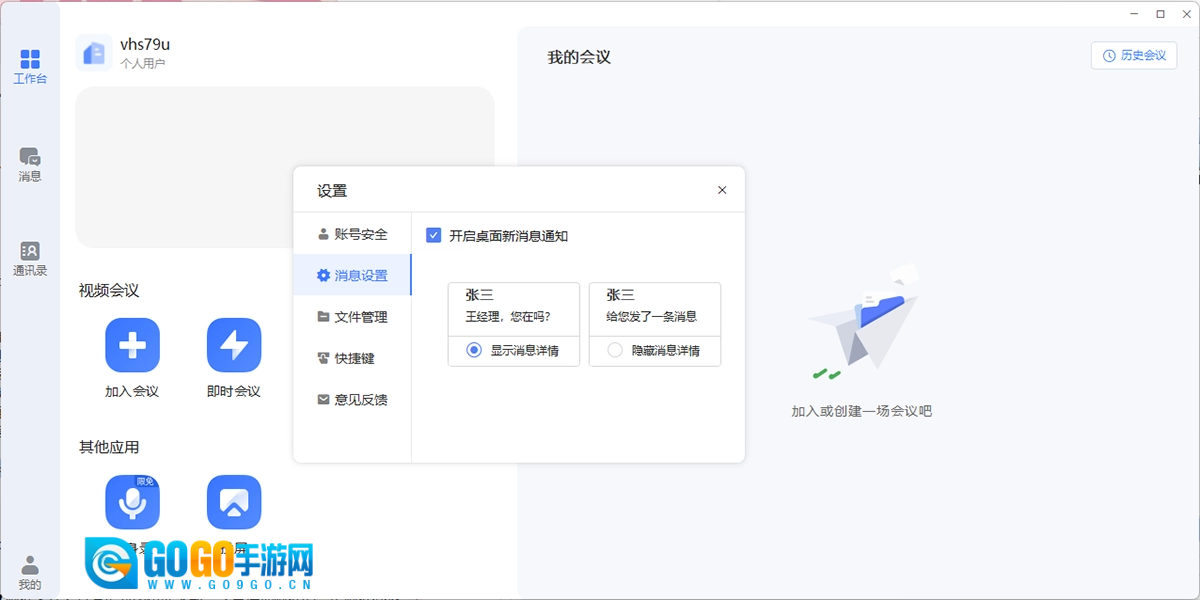The height and width of the screenshot is (600, 1200).
Task: Click the vhs79u user avatar icon
Action: (94, 53)
